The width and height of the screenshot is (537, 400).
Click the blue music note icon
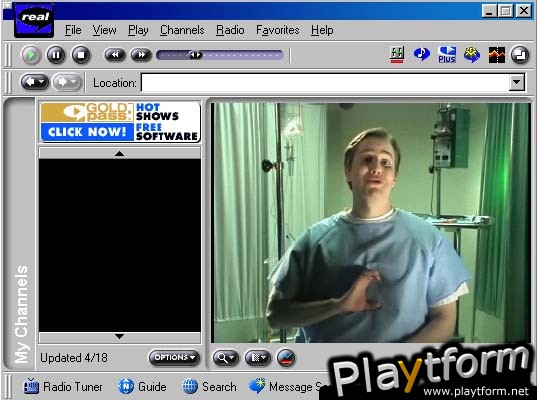coord(422,54)
